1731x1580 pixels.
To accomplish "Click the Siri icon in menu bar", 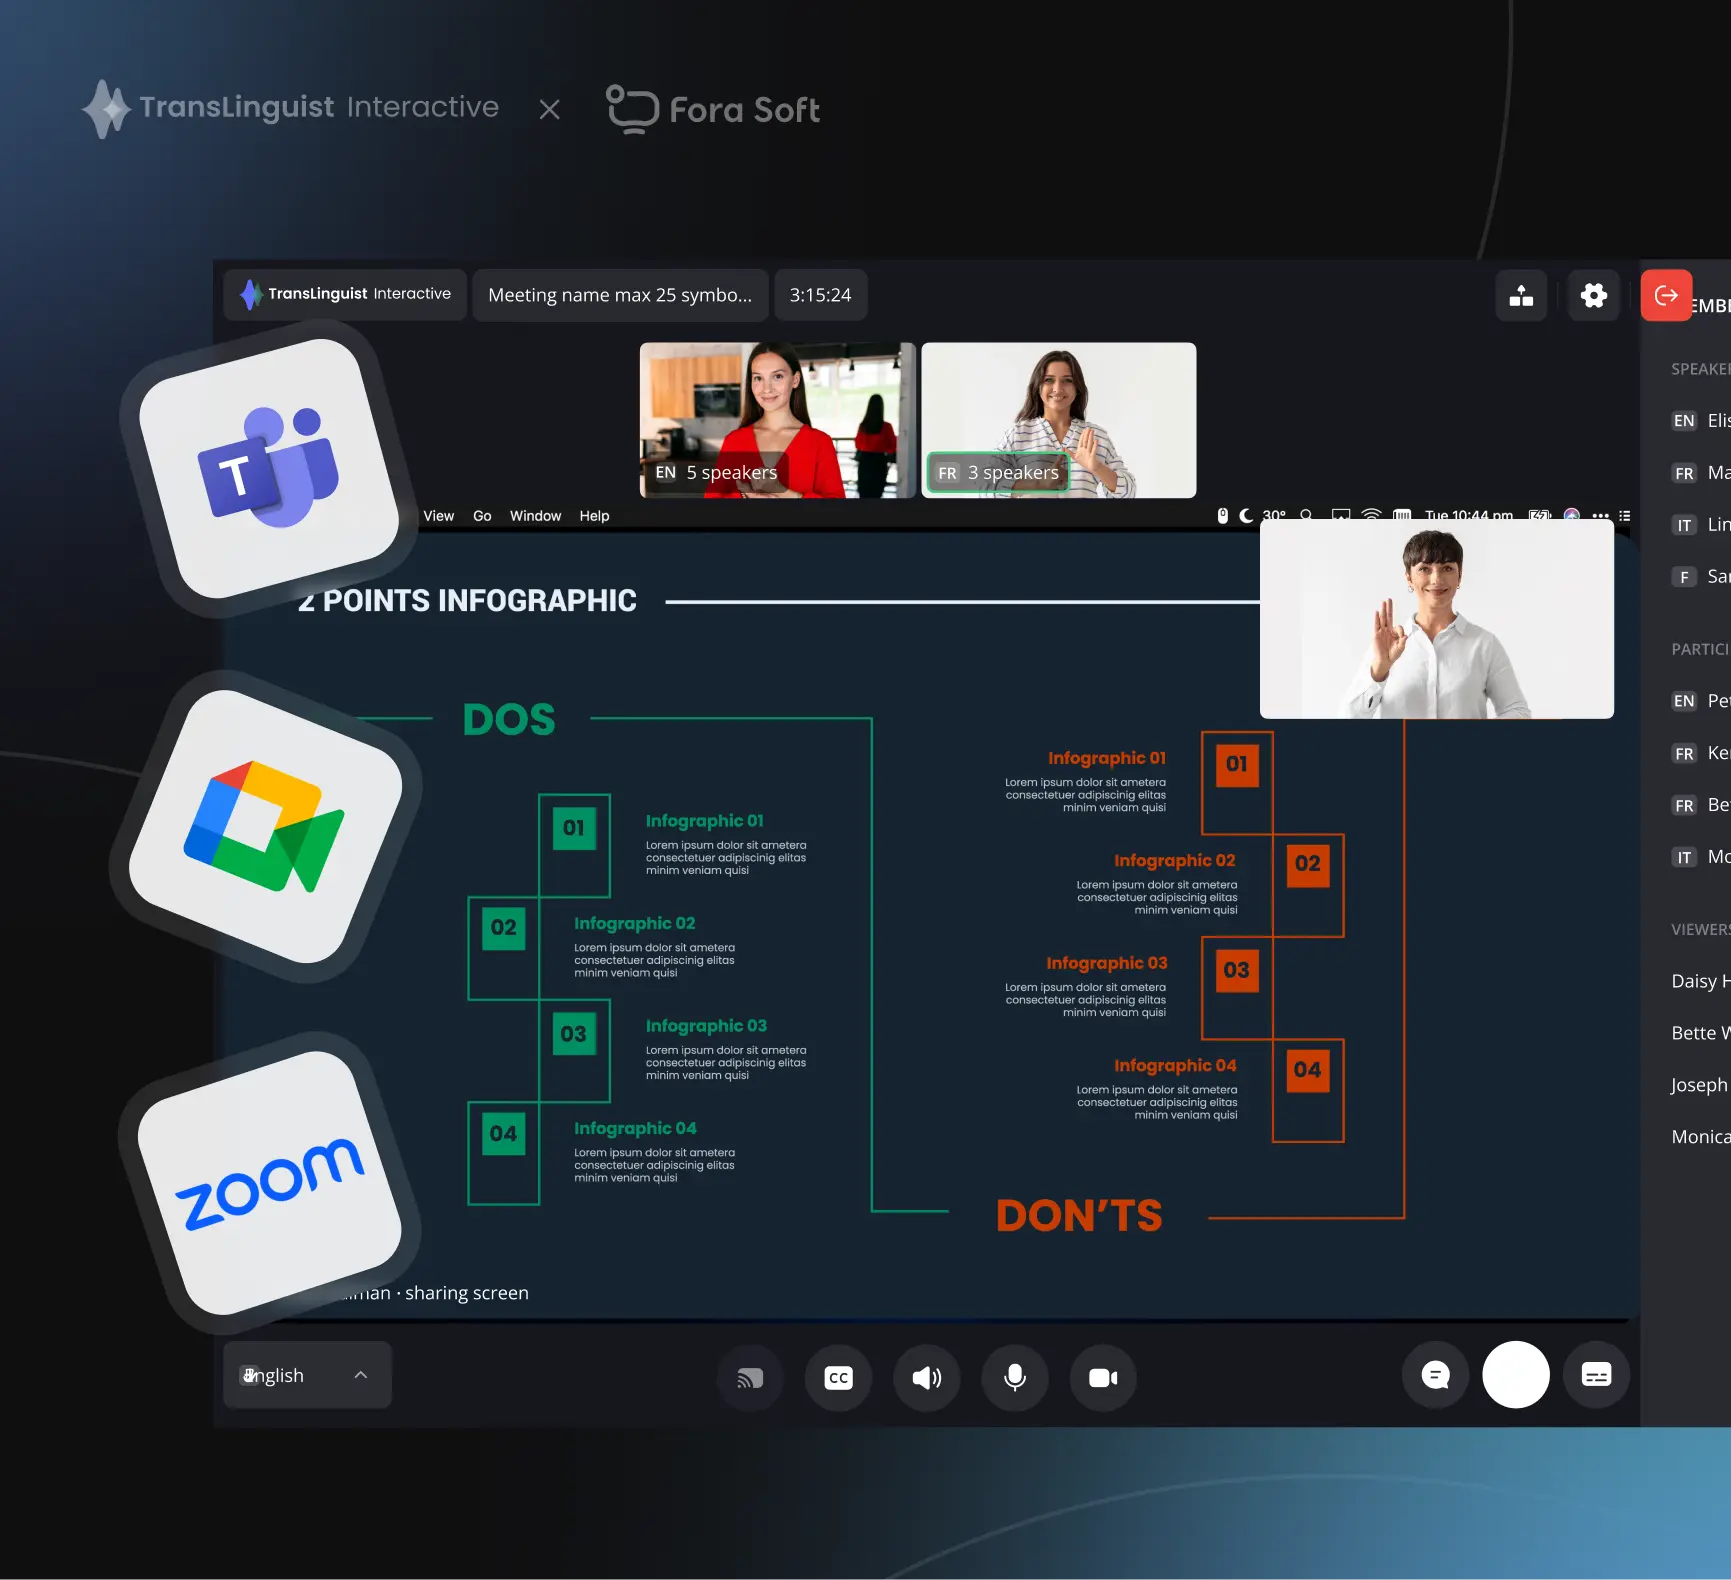I will coord(1572,515).
